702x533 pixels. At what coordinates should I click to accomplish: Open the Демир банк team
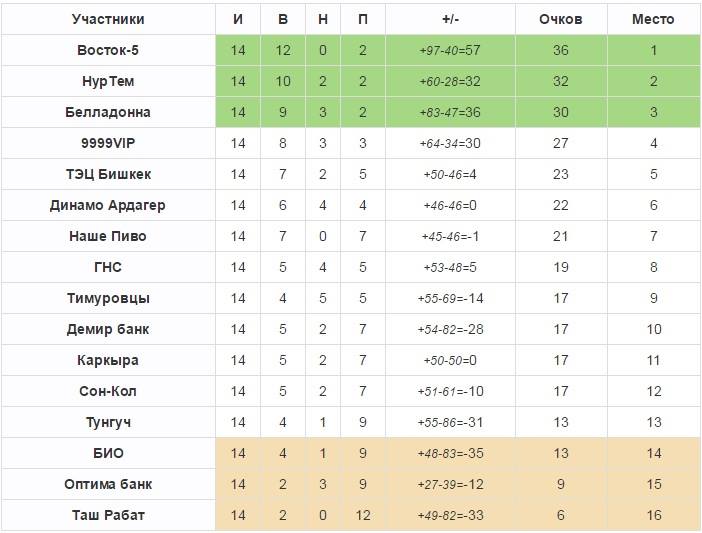tap(108, 329)
